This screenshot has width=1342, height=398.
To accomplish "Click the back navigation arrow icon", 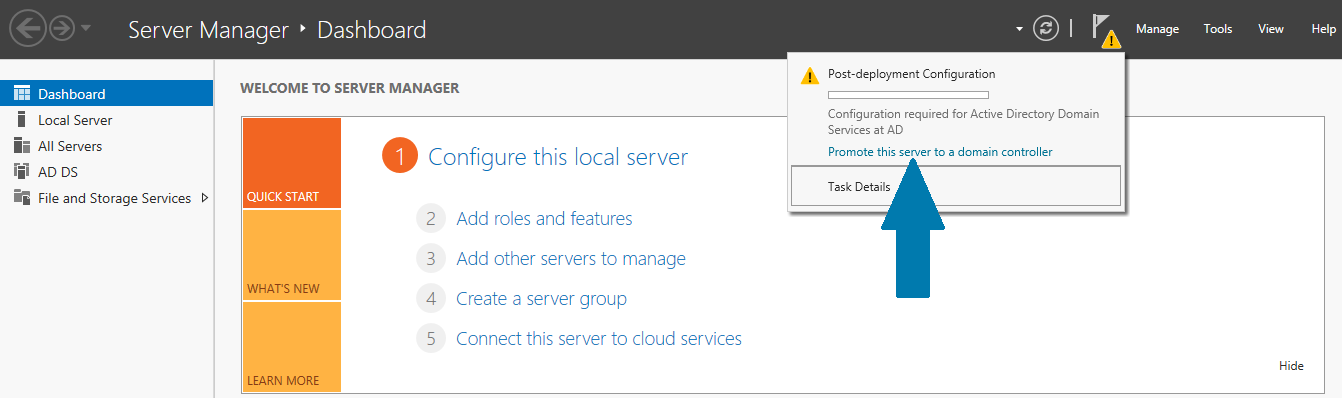I will (28, 29).
